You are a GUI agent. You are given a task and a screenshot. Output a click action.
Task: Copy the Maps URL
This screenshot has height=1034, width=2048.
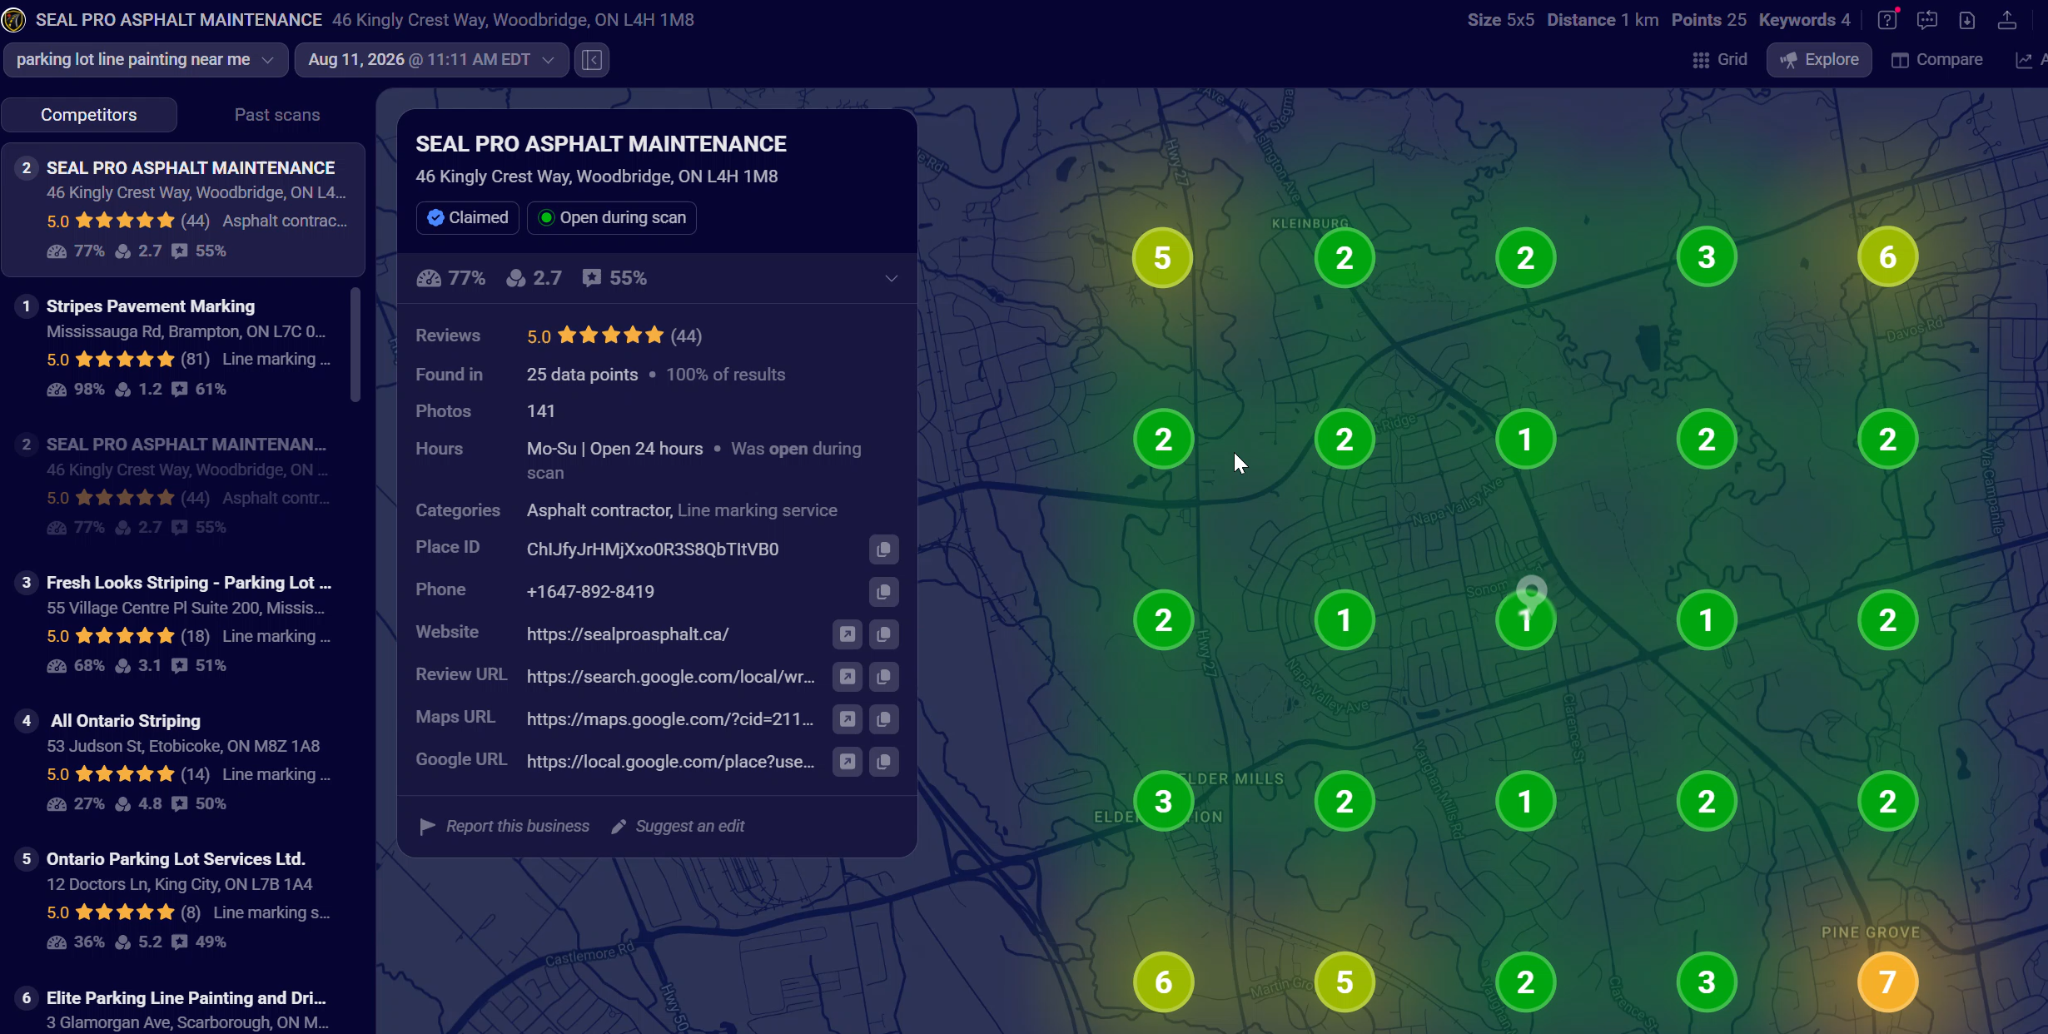click(883, 719)
